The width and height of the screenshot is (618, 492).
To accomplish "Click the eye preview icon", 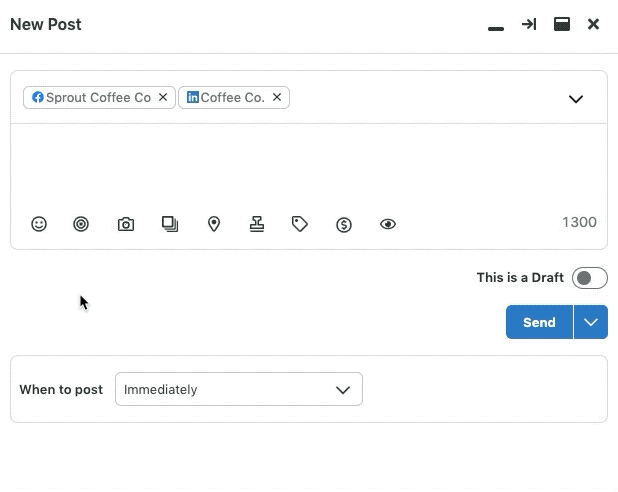I will 388,224.
